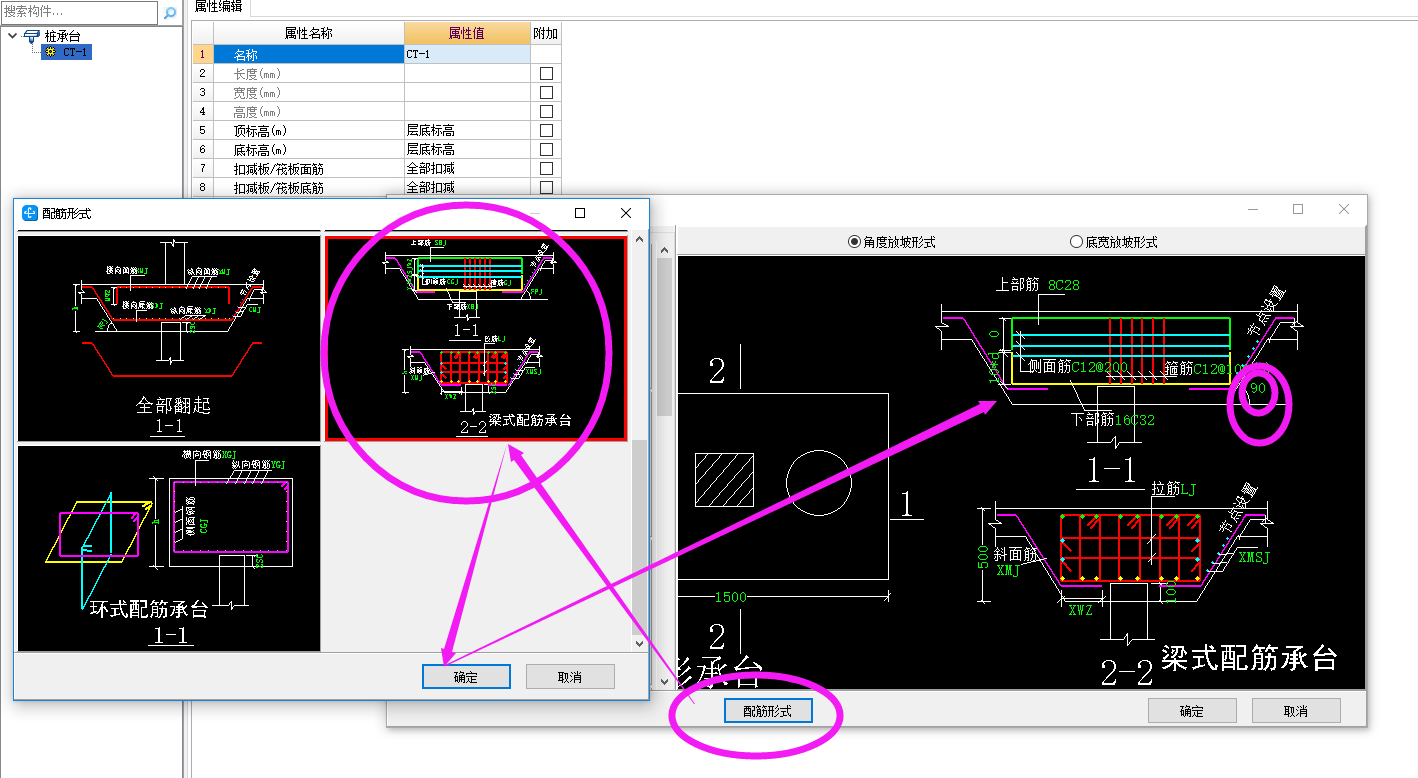Click the 配筋形式 dialog title icon
The width and height of the screenshot is (1418, 778).
(x=30, y=213)
